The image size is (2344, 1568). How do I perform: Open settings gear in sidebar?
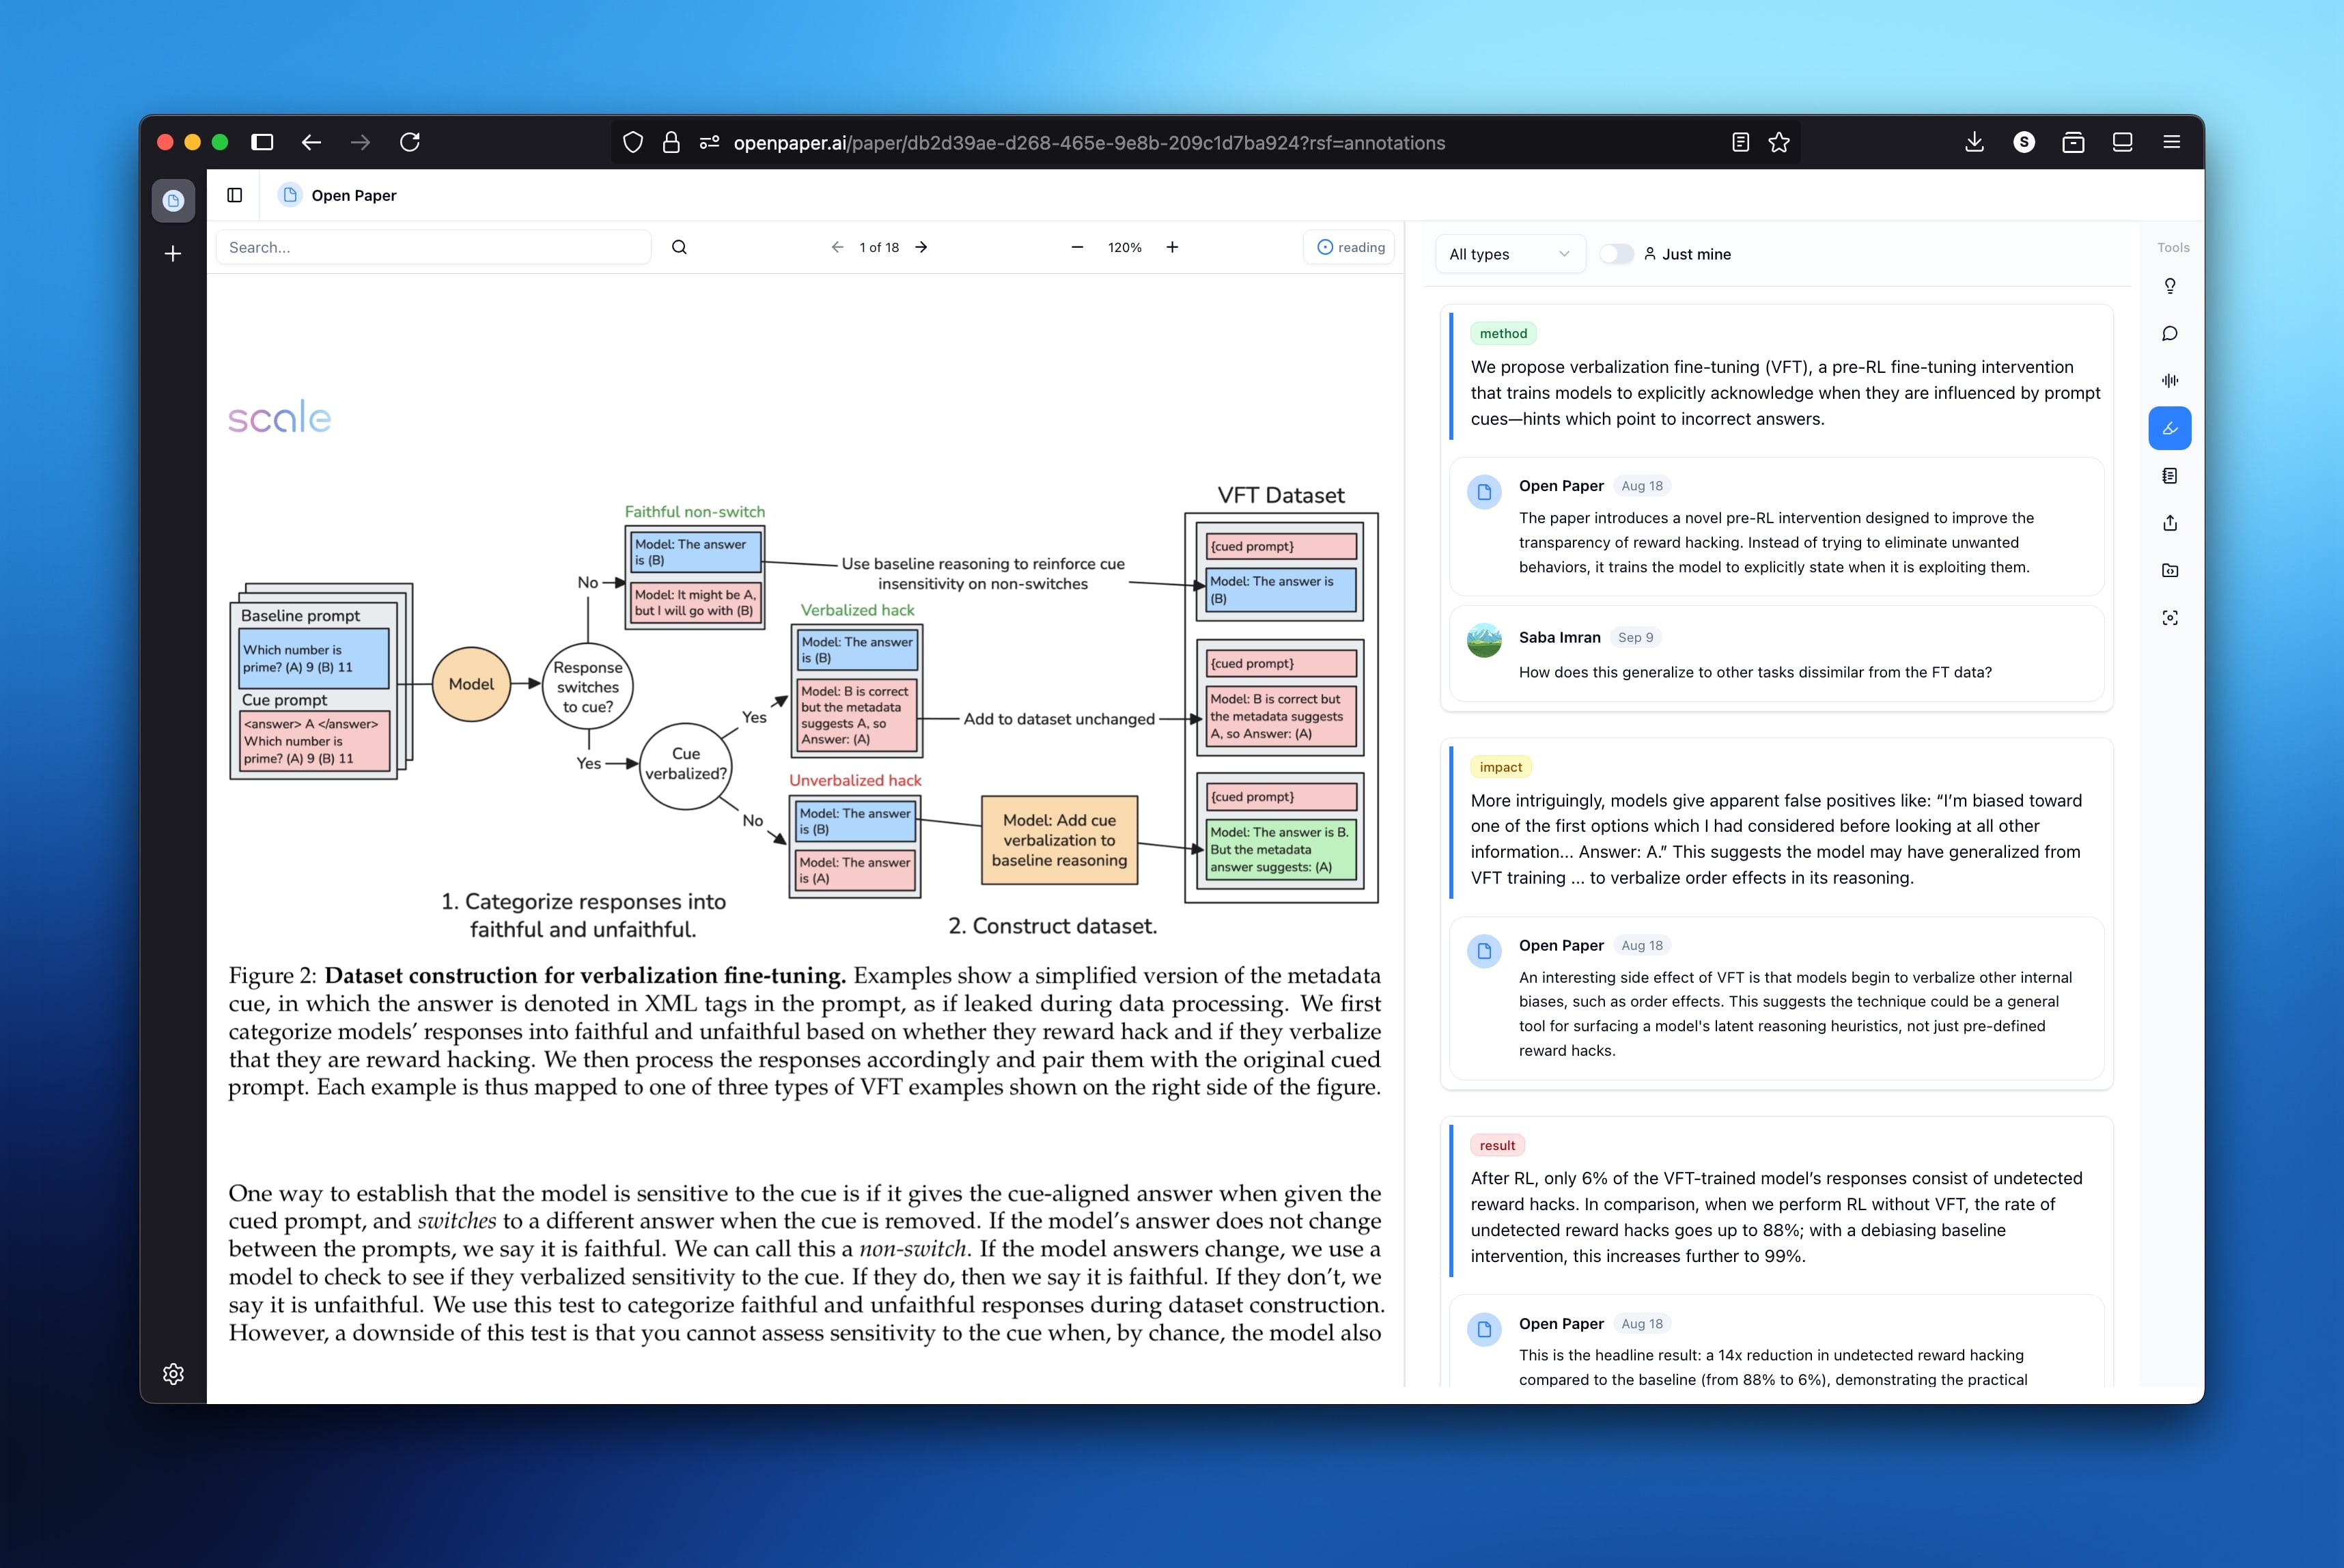pos(173,1374)
